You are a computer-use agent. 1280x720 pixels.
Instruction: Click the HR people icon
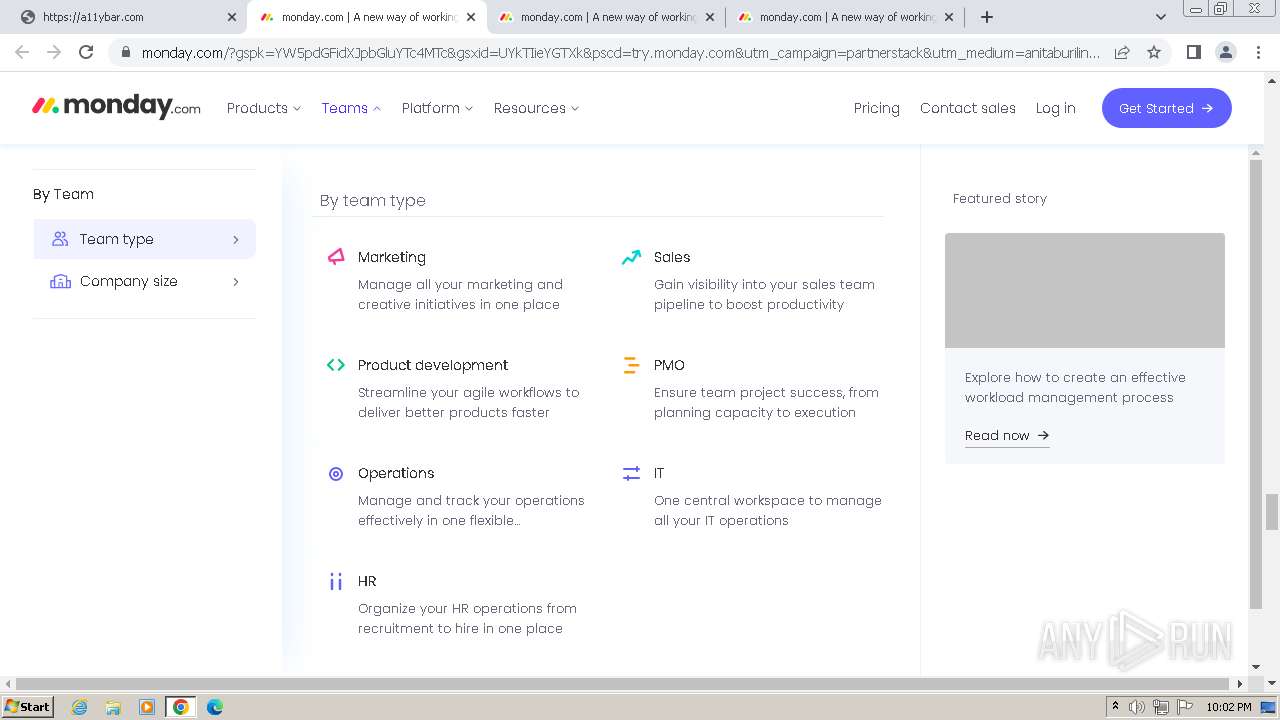(336, 581)
